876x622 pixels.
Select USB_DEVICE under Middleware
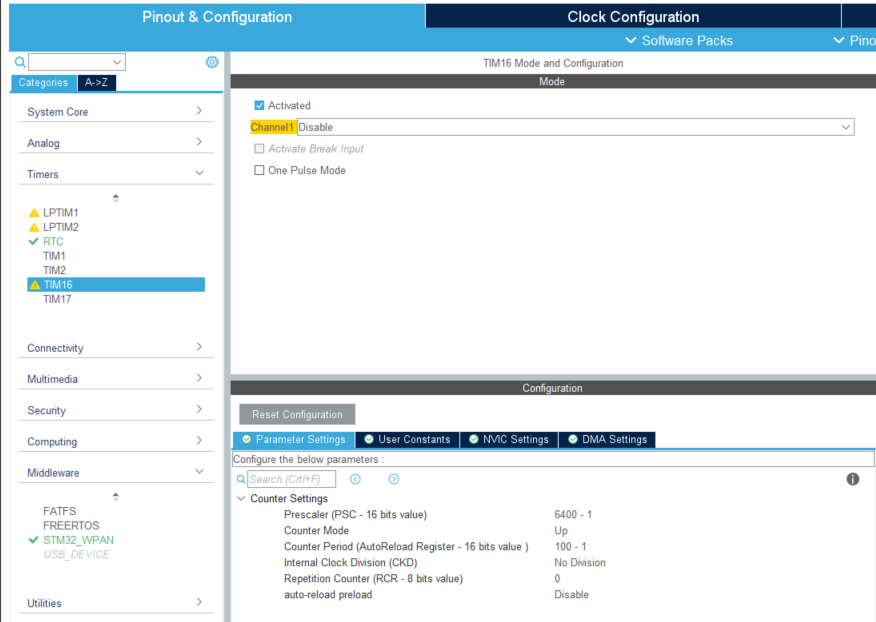[x=77, y=554]
